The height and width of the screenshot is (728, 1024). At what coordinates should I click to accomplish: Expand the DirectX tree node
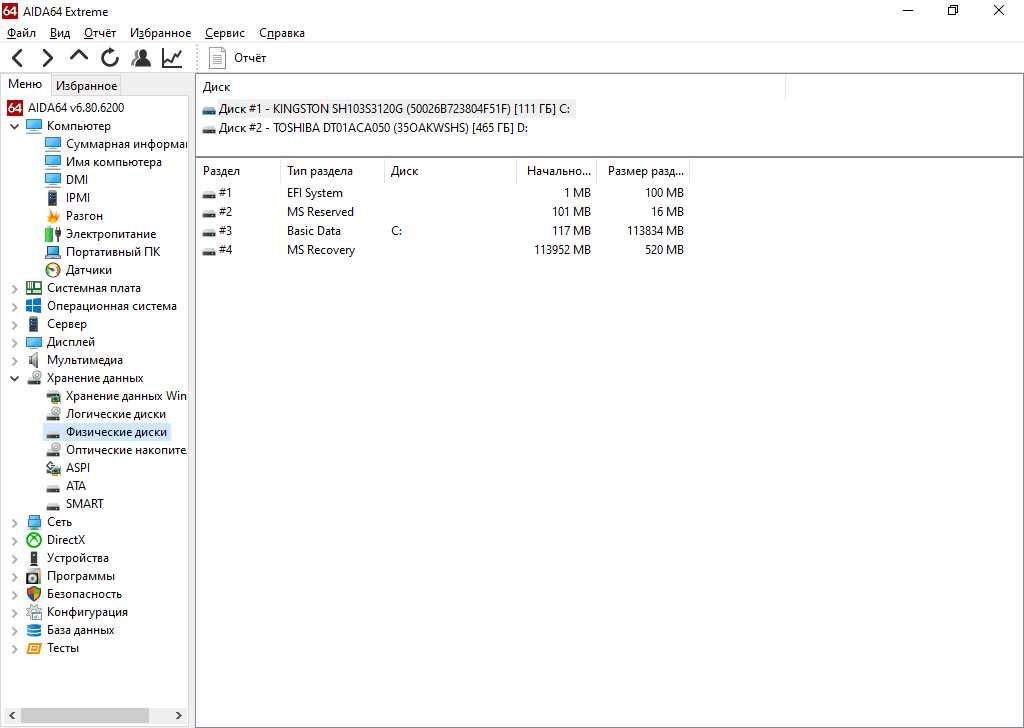coord(14,540)
